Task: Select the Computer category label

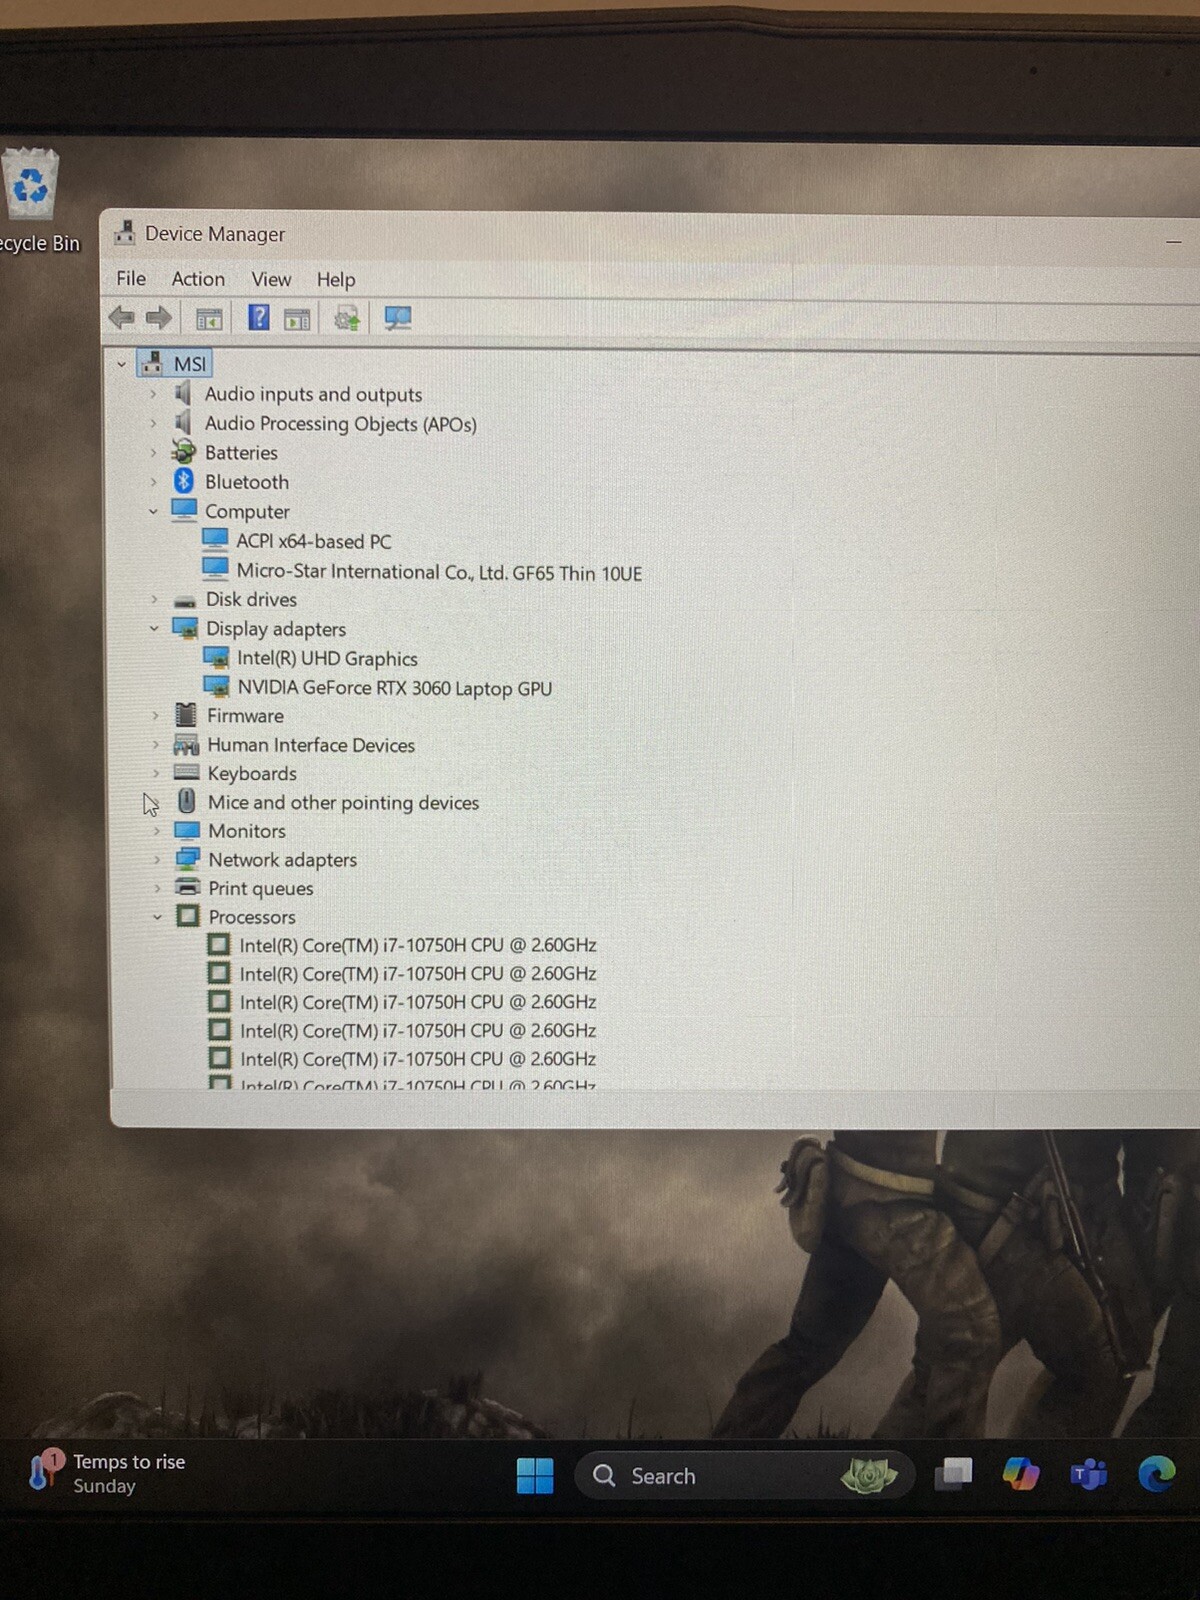Action: (x=247, y=511)
